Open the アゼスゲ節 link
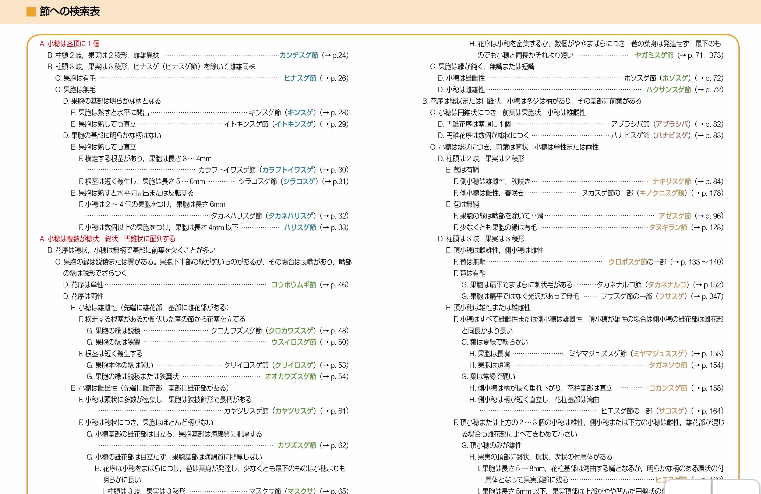The width and height of the screenshot is (761, 494). click(x=675, y=216)
